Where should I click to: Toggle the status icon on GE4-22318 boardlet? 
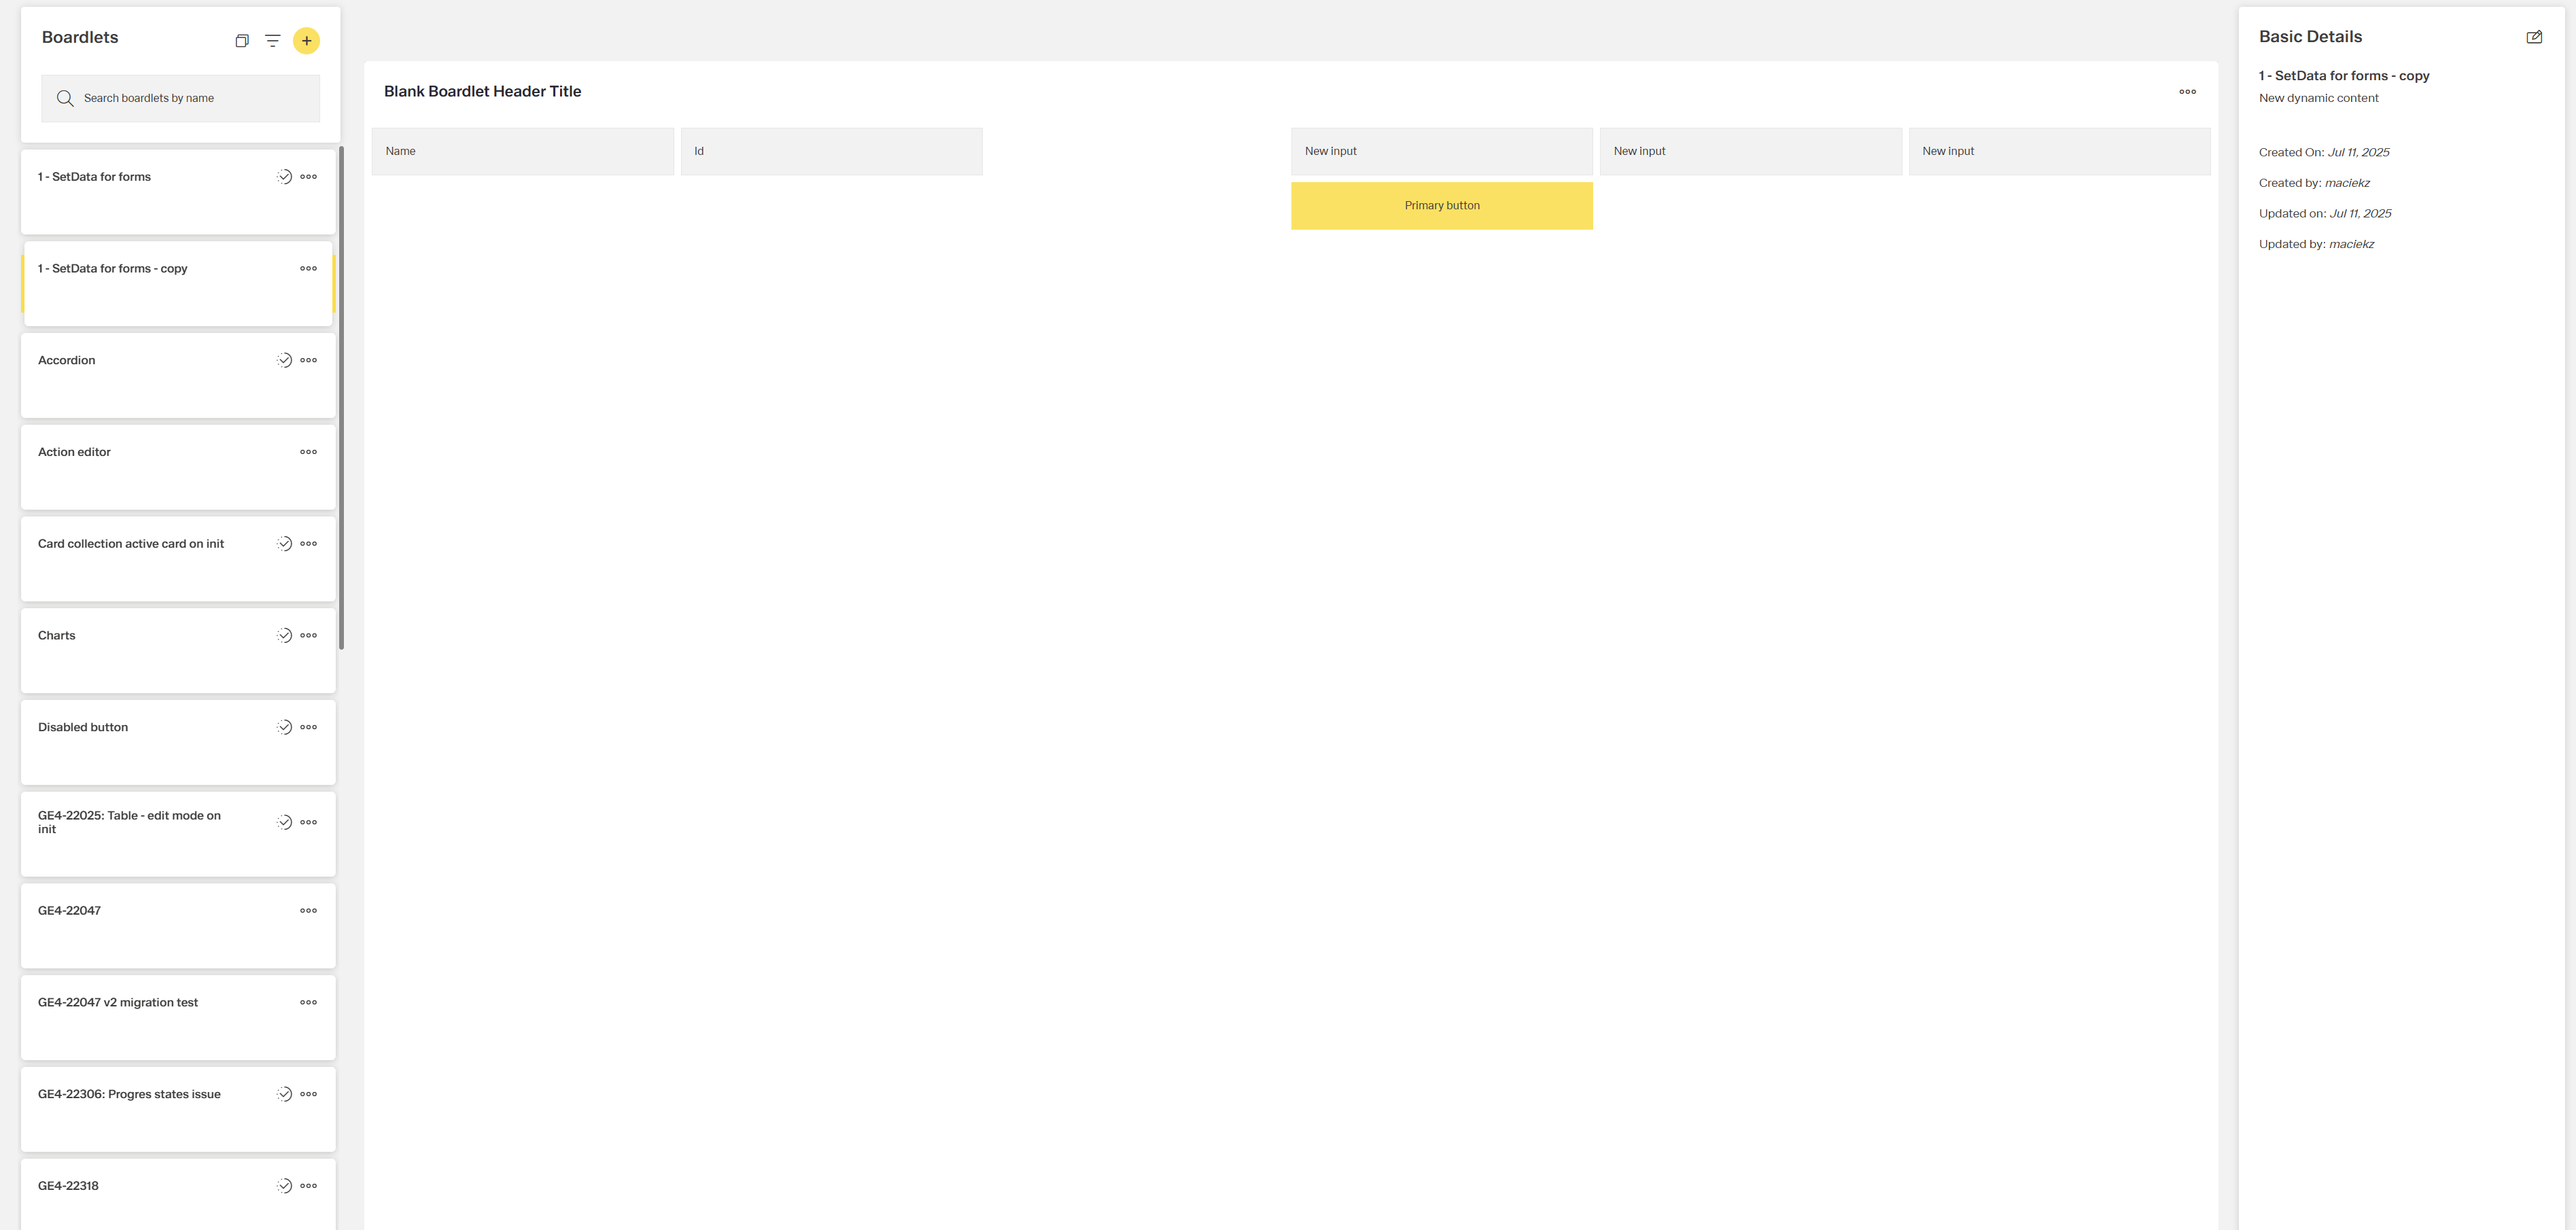tap(283, 1185)
